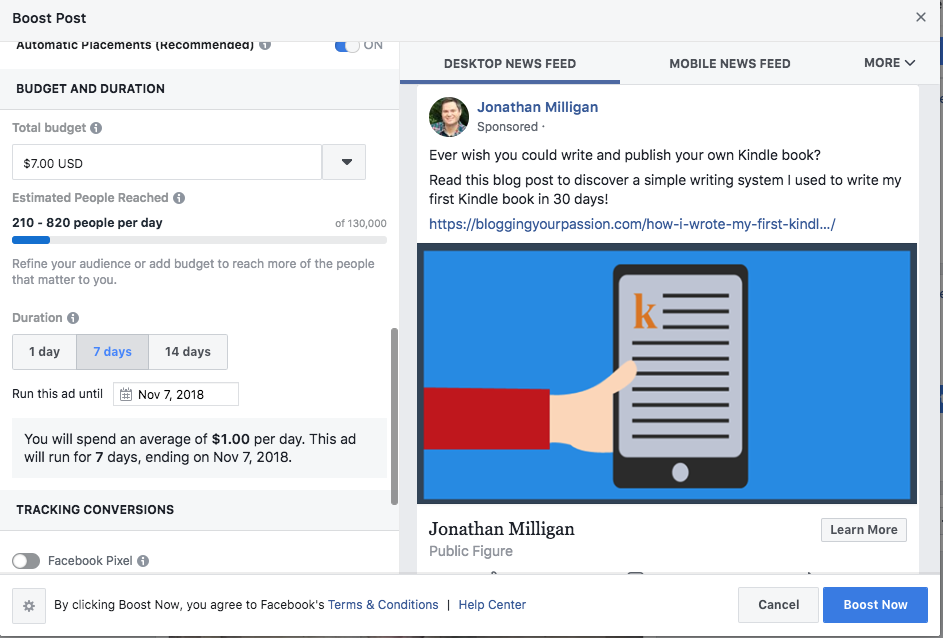Click Jonathan Milligan's profile picture
Viewport: 943px width, 638px height.
click(x=449, y=117)
